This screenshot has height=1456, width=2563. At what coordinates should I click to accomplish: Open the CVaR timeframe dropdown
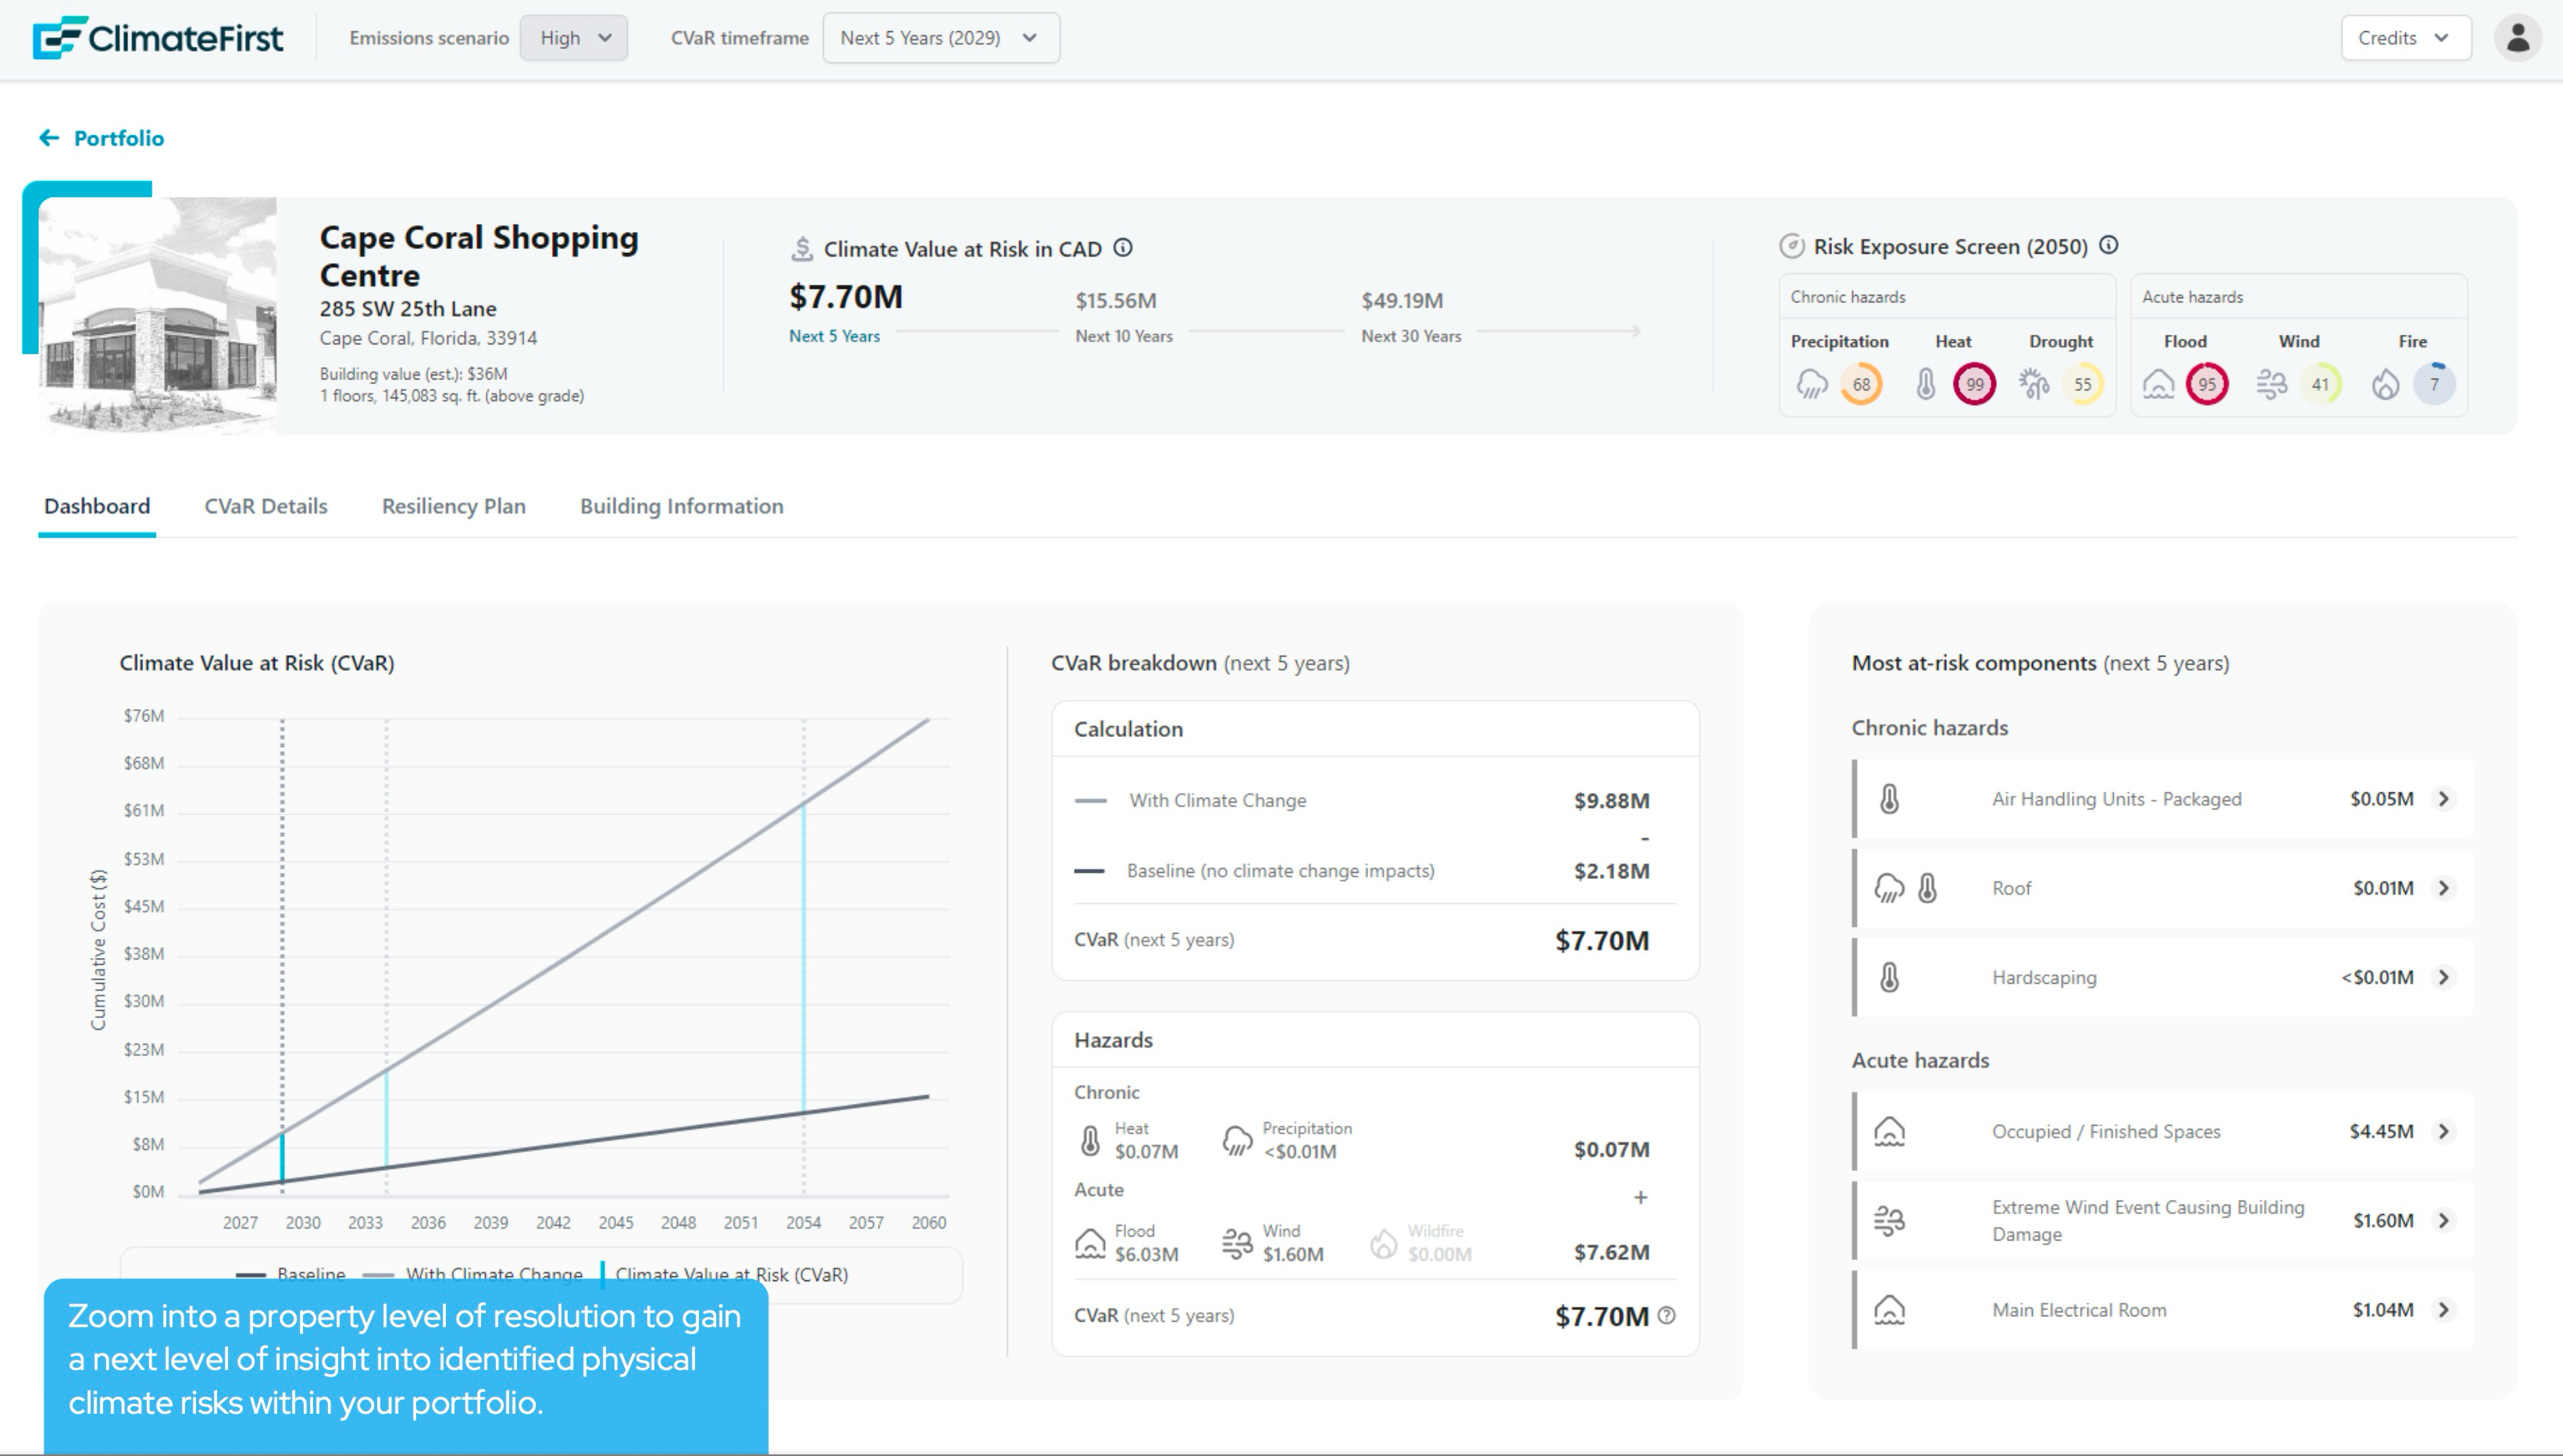[941, 38]
